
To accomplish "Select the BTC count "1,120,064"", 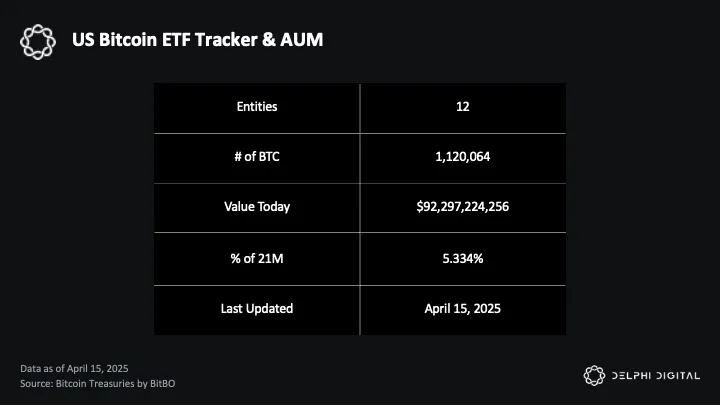I will (x=462, y=157).
